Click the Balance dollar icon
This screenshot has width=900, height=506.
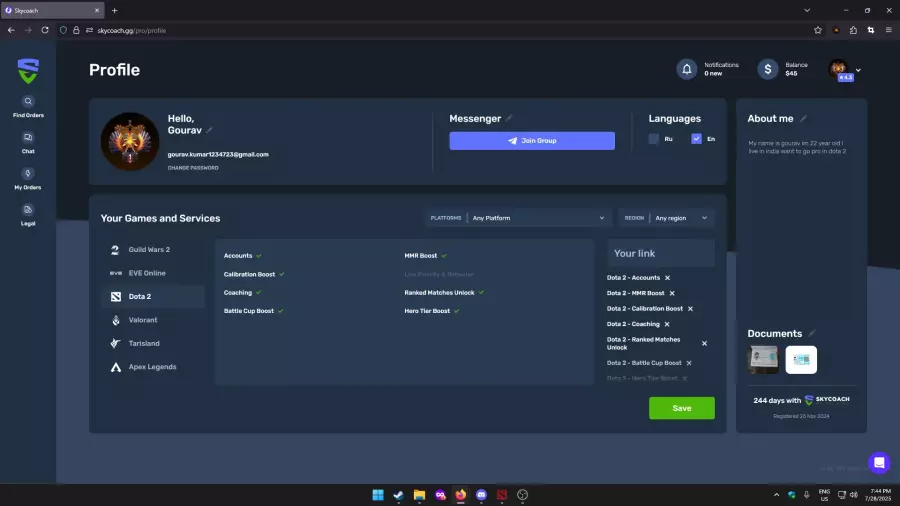pos(767,69)
